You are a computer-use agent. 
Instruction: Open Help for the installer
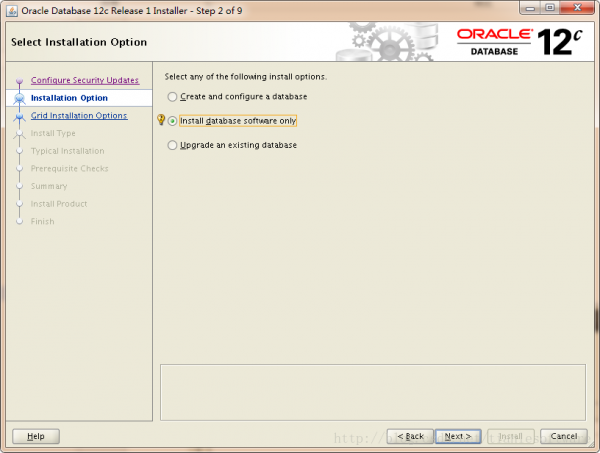coord(36,436)
